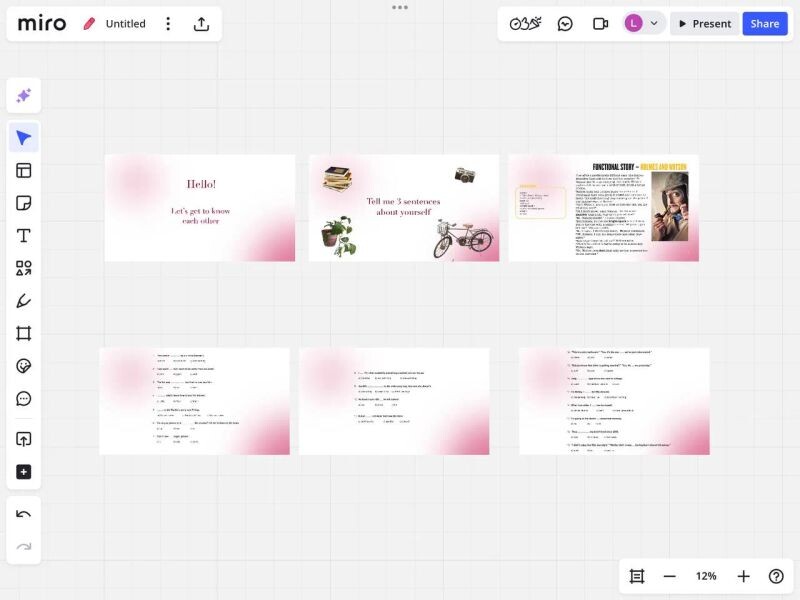Select the Hello! slide frame
The height and width of the screenshot is (600, 800).
(200, 208)
